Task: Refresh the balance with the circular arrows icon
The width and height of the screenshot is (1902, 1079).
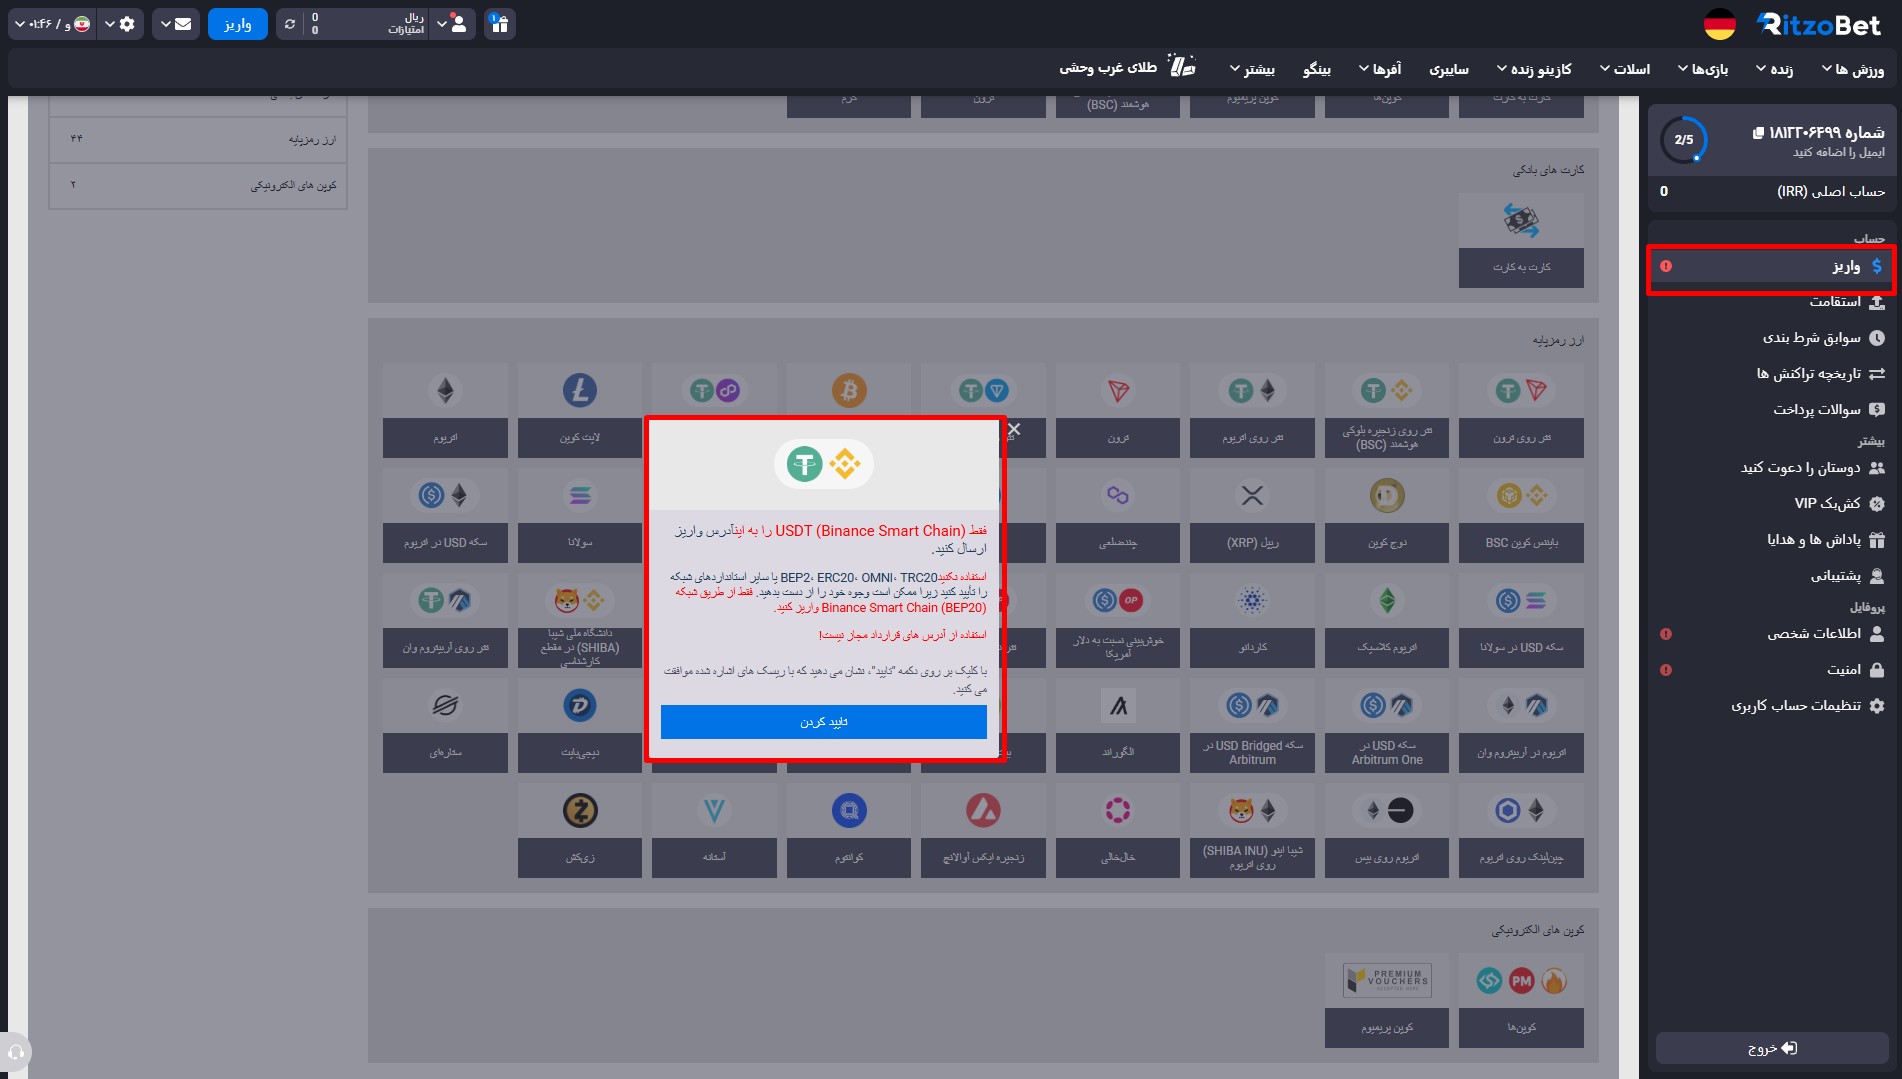Action: pyautogui.click(x=290, y=24)
